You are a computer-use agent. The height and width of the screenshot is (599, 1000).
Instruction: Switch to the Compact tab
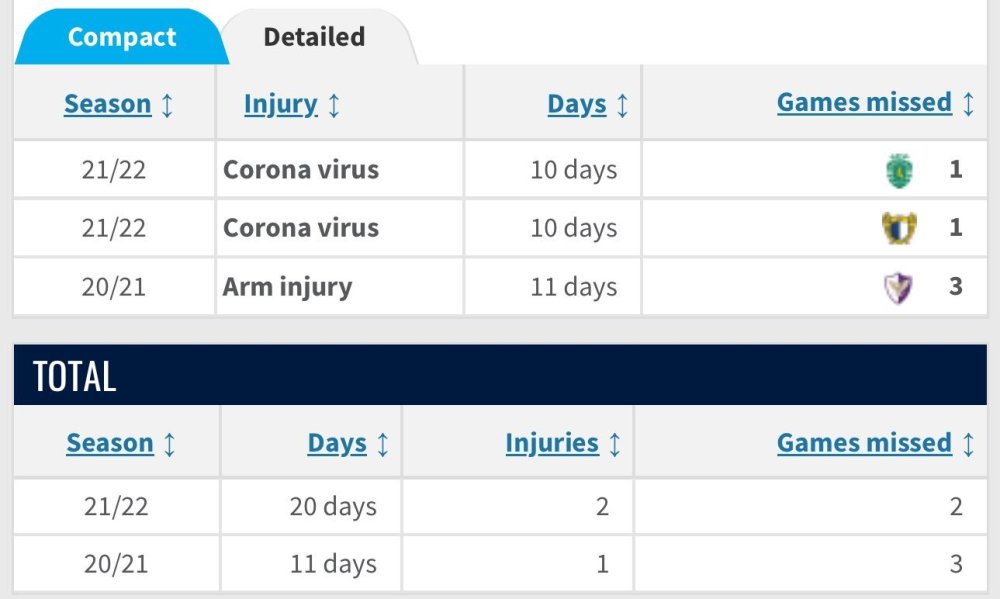[x=121, y=38]
